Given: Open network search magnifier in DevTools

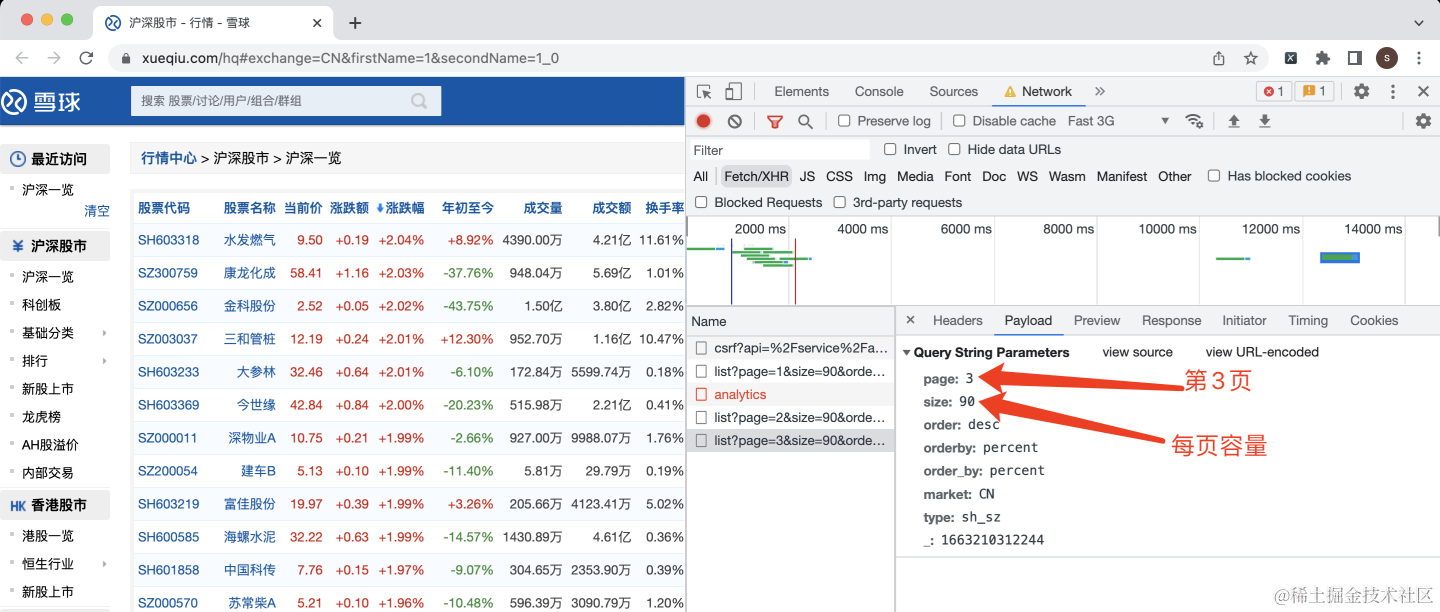Looking at the screenshot, I should [805, 121].
